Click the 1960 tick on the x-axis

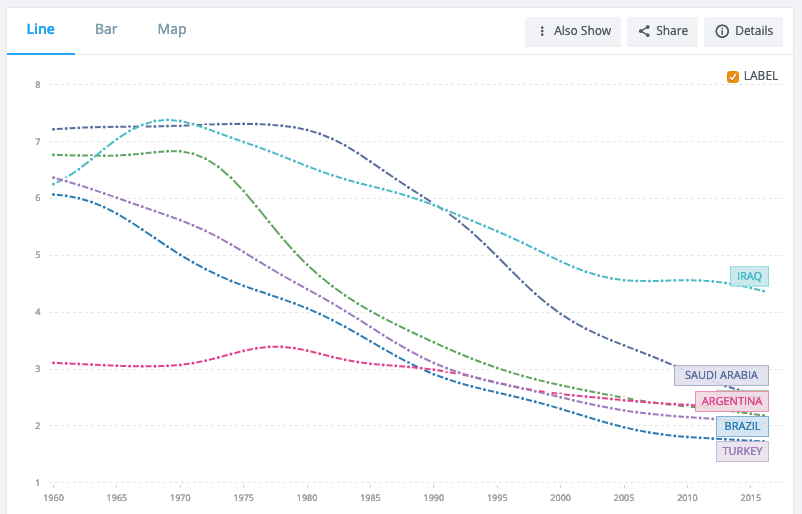pyautogui.click(x=54, y=498)
